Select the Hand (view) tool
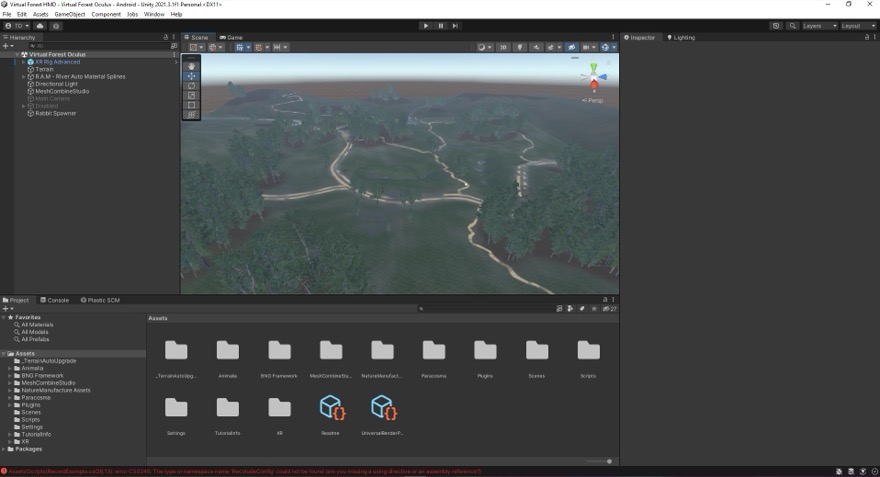This screenshot has height=477, width=880. pyautogui.click(x=191, y=66)
